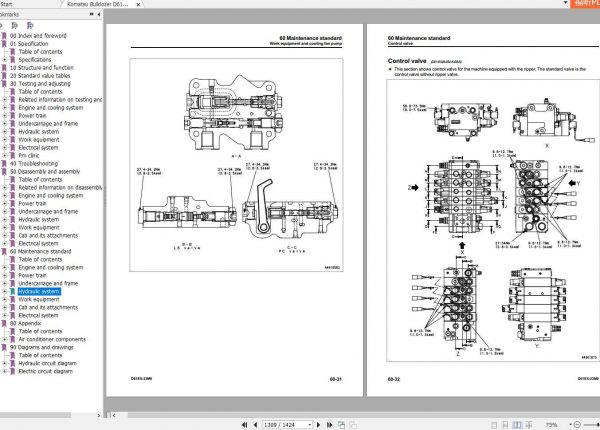Open 50 Disassembly and assembly bookmark
The height and width of the screenshot is (430, 600).
[45, 172]
